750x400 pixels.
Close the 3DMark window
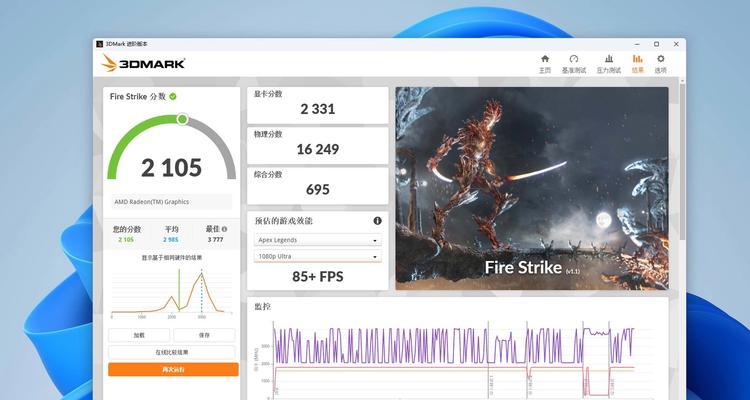tap(676, 44)
